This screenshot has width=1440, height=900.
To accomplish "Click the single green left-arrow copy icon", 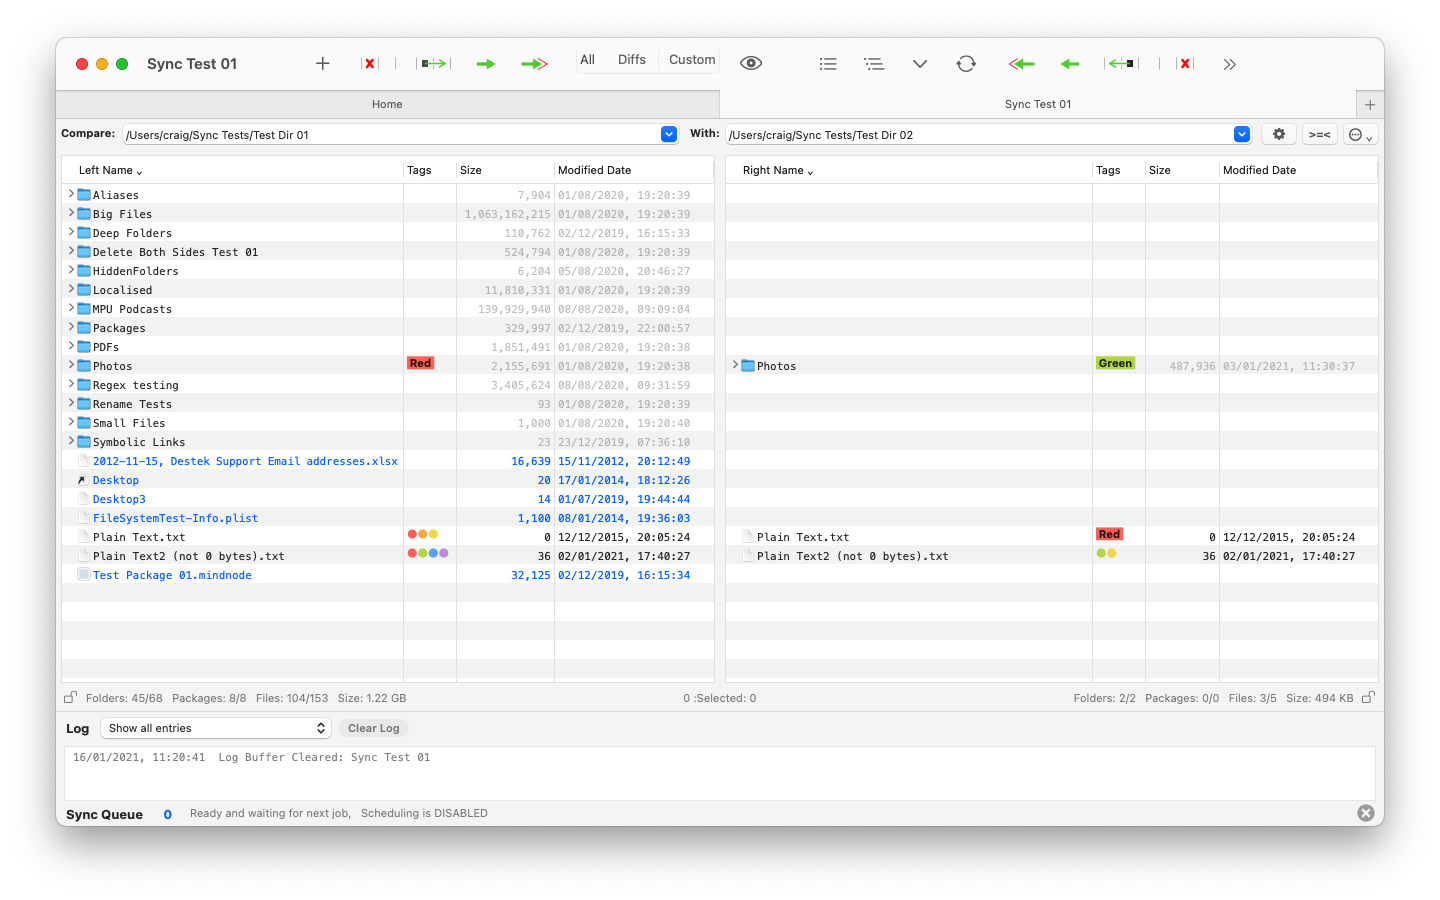I will point(1070,64).
